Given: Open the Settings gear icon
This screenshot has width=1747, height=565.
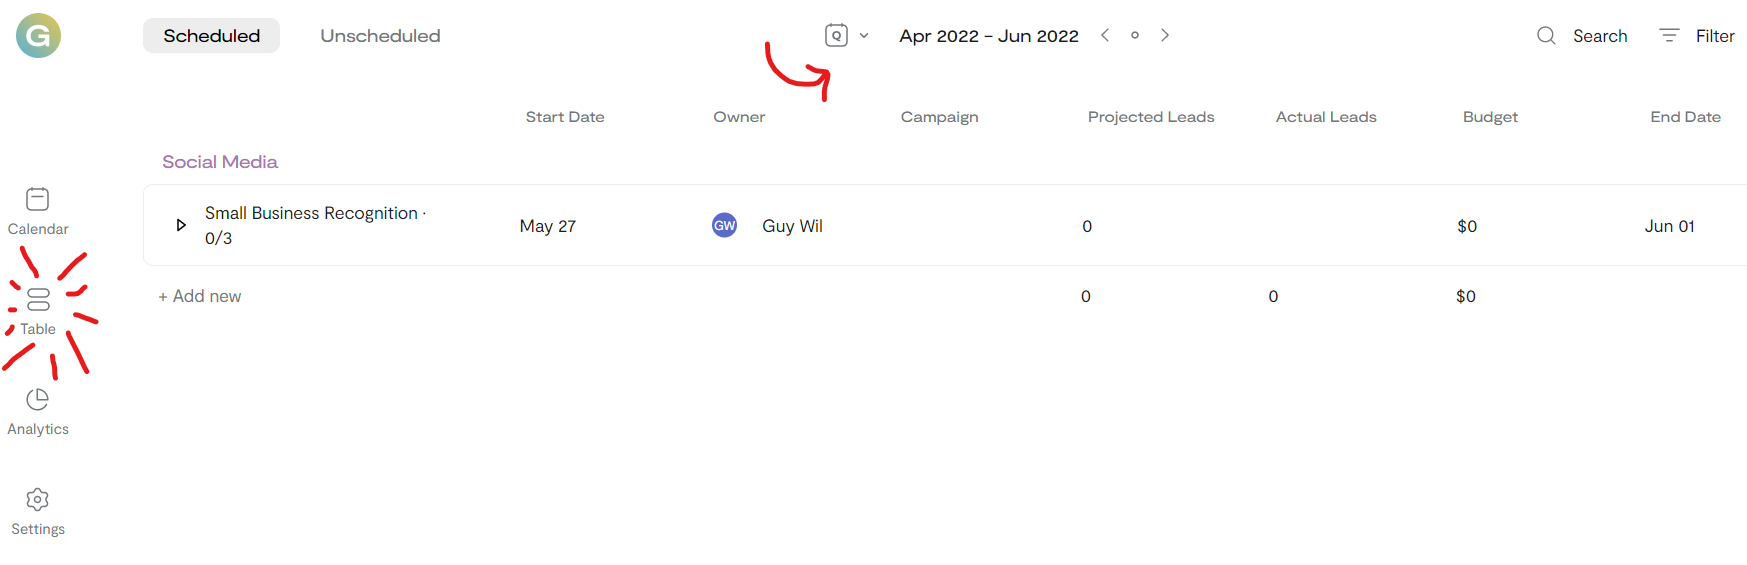Looking at the screenshot, I should point(38,499).
